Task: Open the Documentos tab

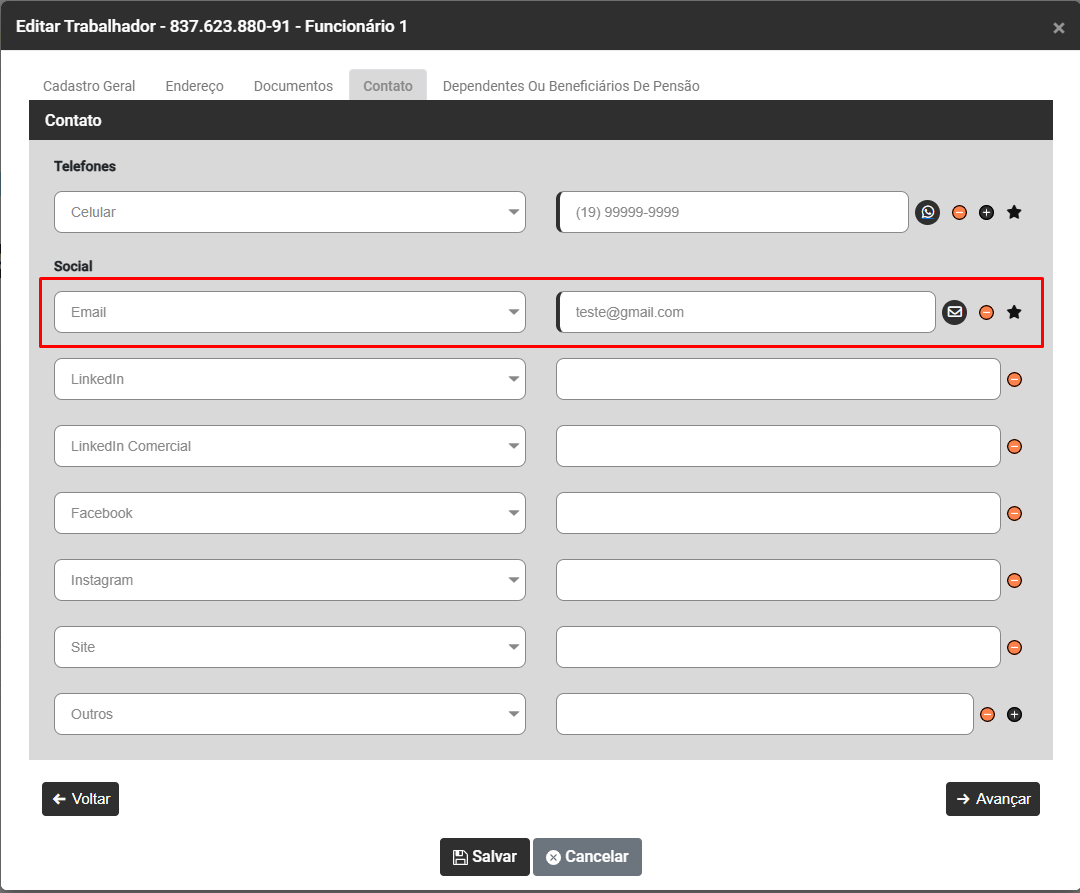Action: (x=293, y=86)
